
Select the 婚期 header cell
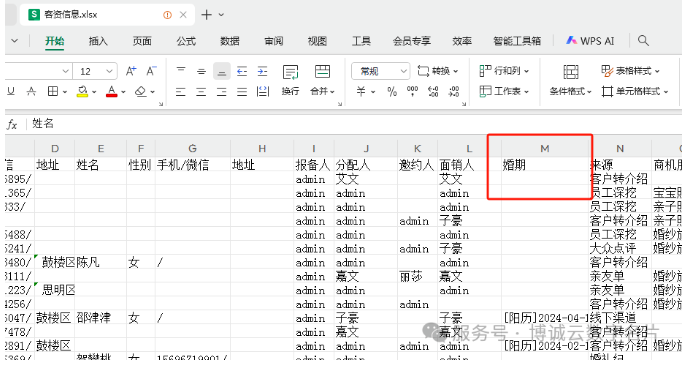tap(545, 165)
